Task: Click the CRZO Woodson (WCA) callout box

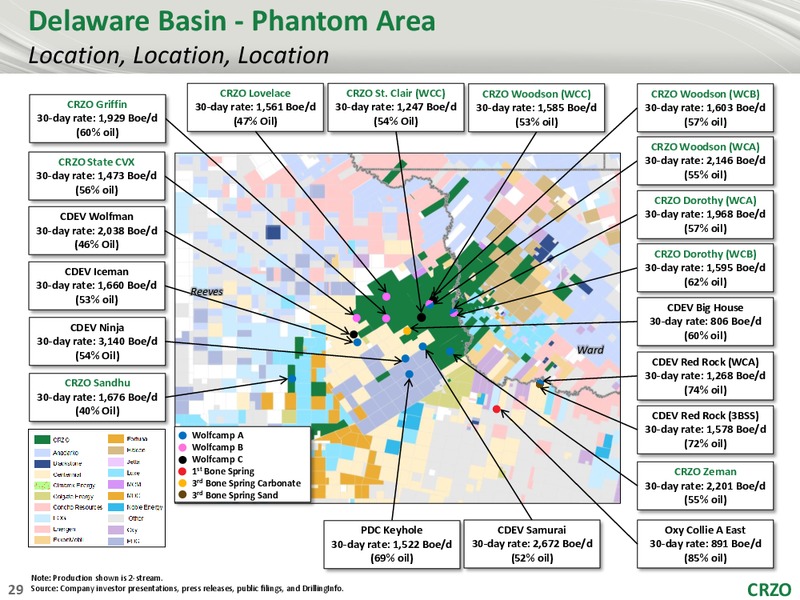Action: 705,161
